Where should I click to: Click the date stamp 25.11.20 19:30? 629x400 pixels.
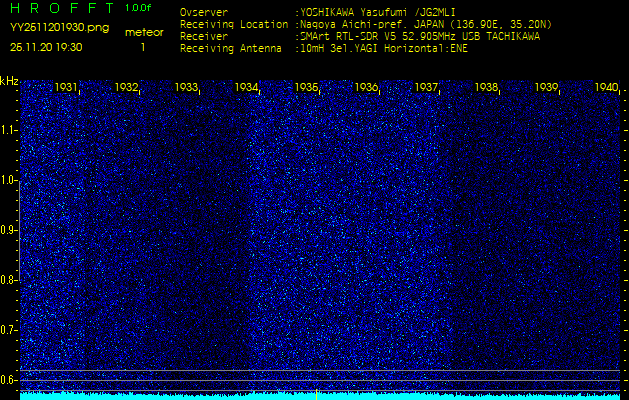46,47
